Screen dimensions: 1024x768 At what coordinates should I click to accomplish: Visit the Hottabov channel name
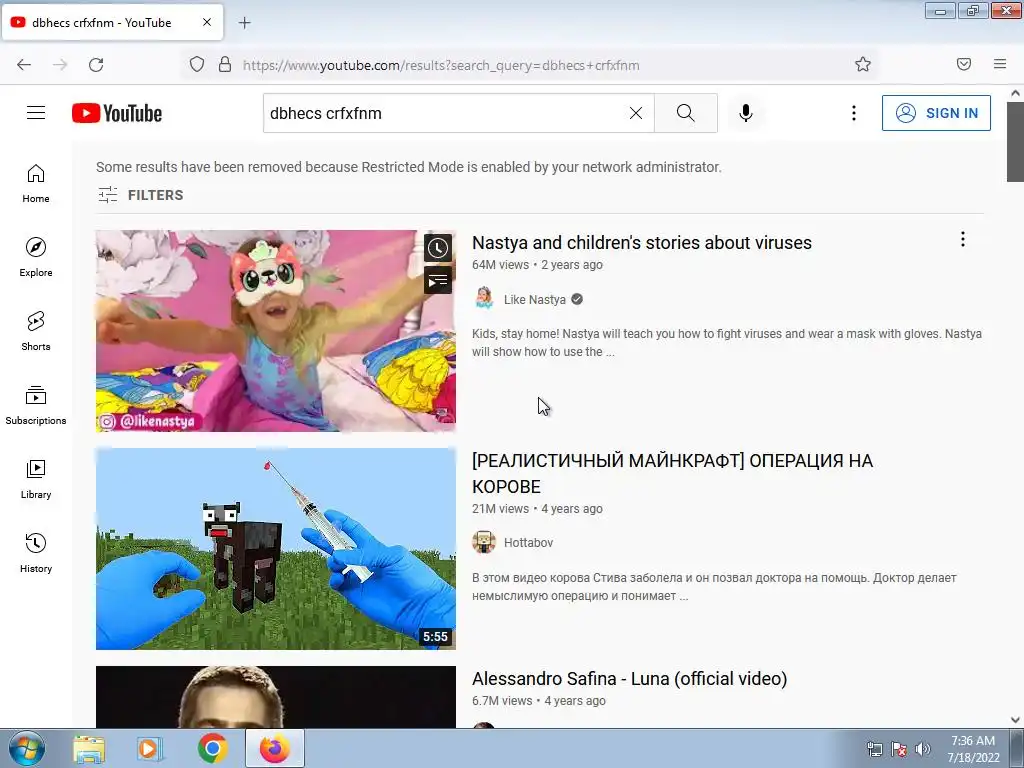[528, 543]
